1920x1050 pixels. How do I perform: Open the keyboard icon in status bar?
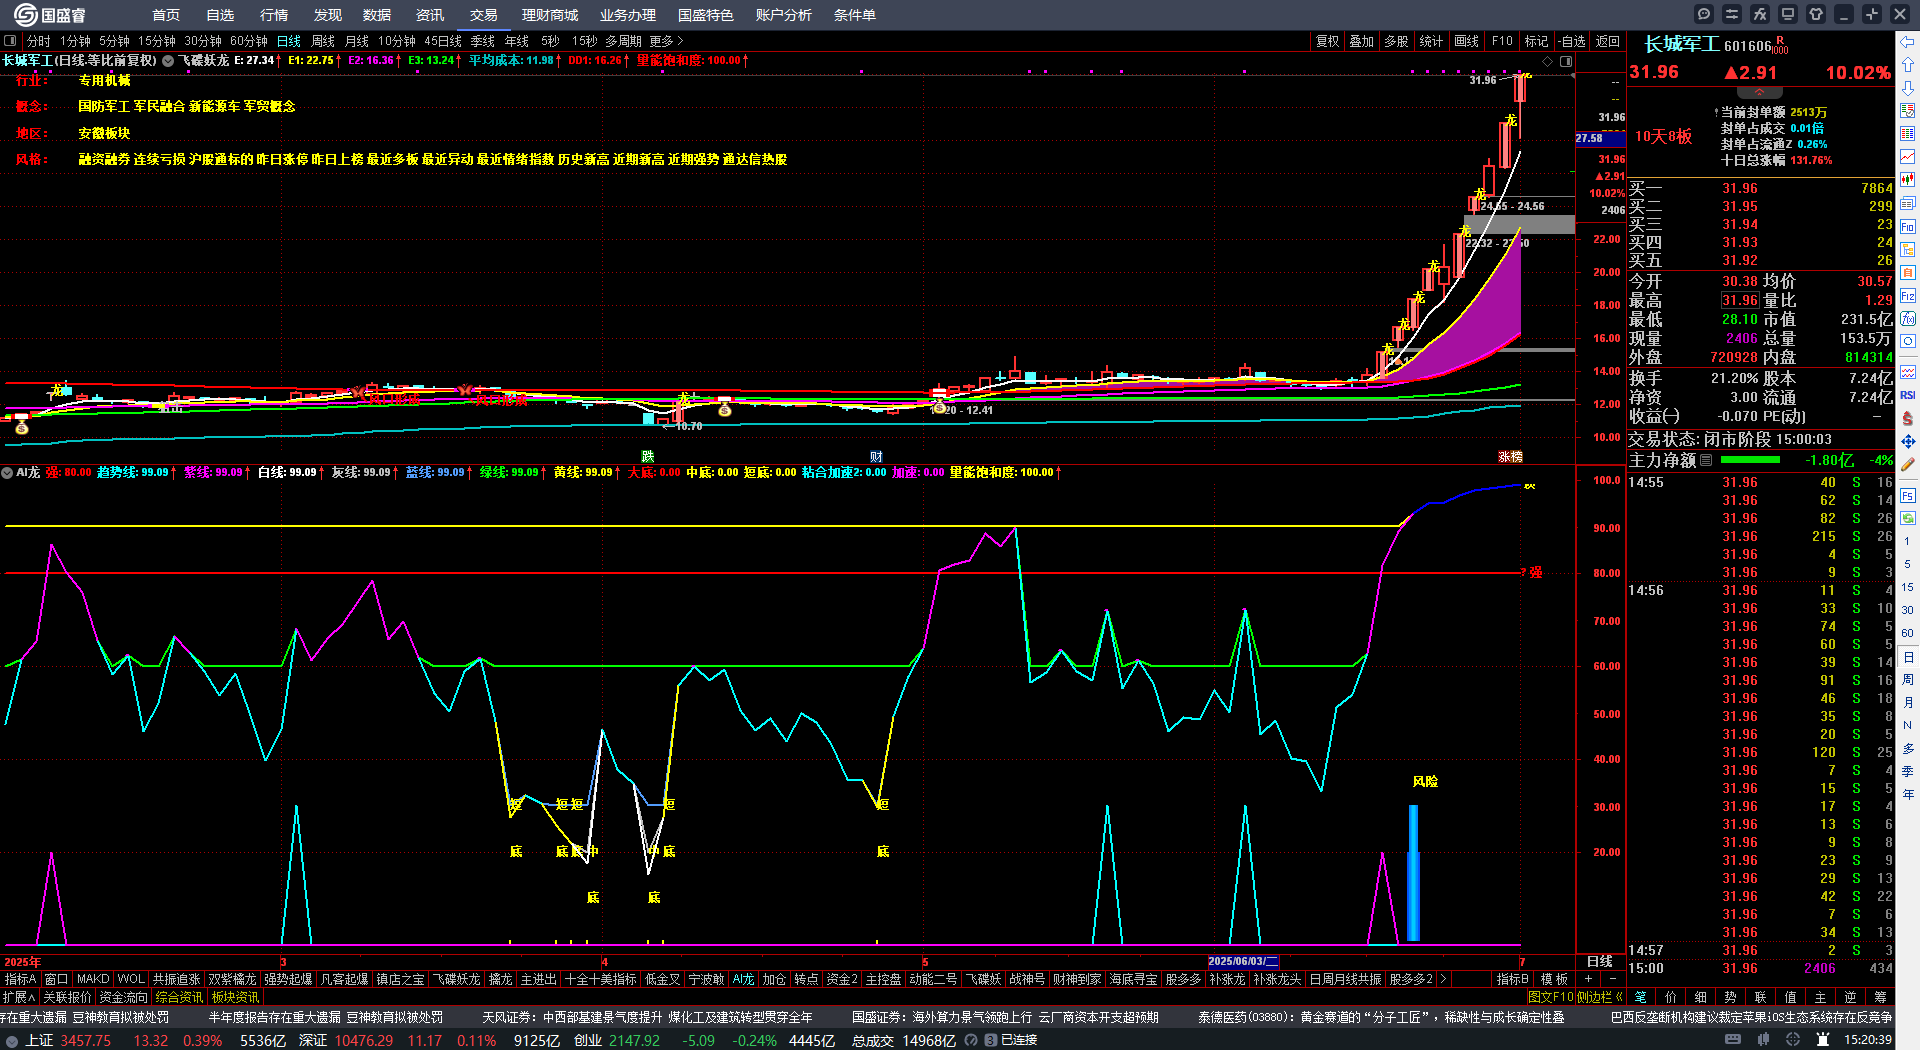[x=1733, y=1040]
